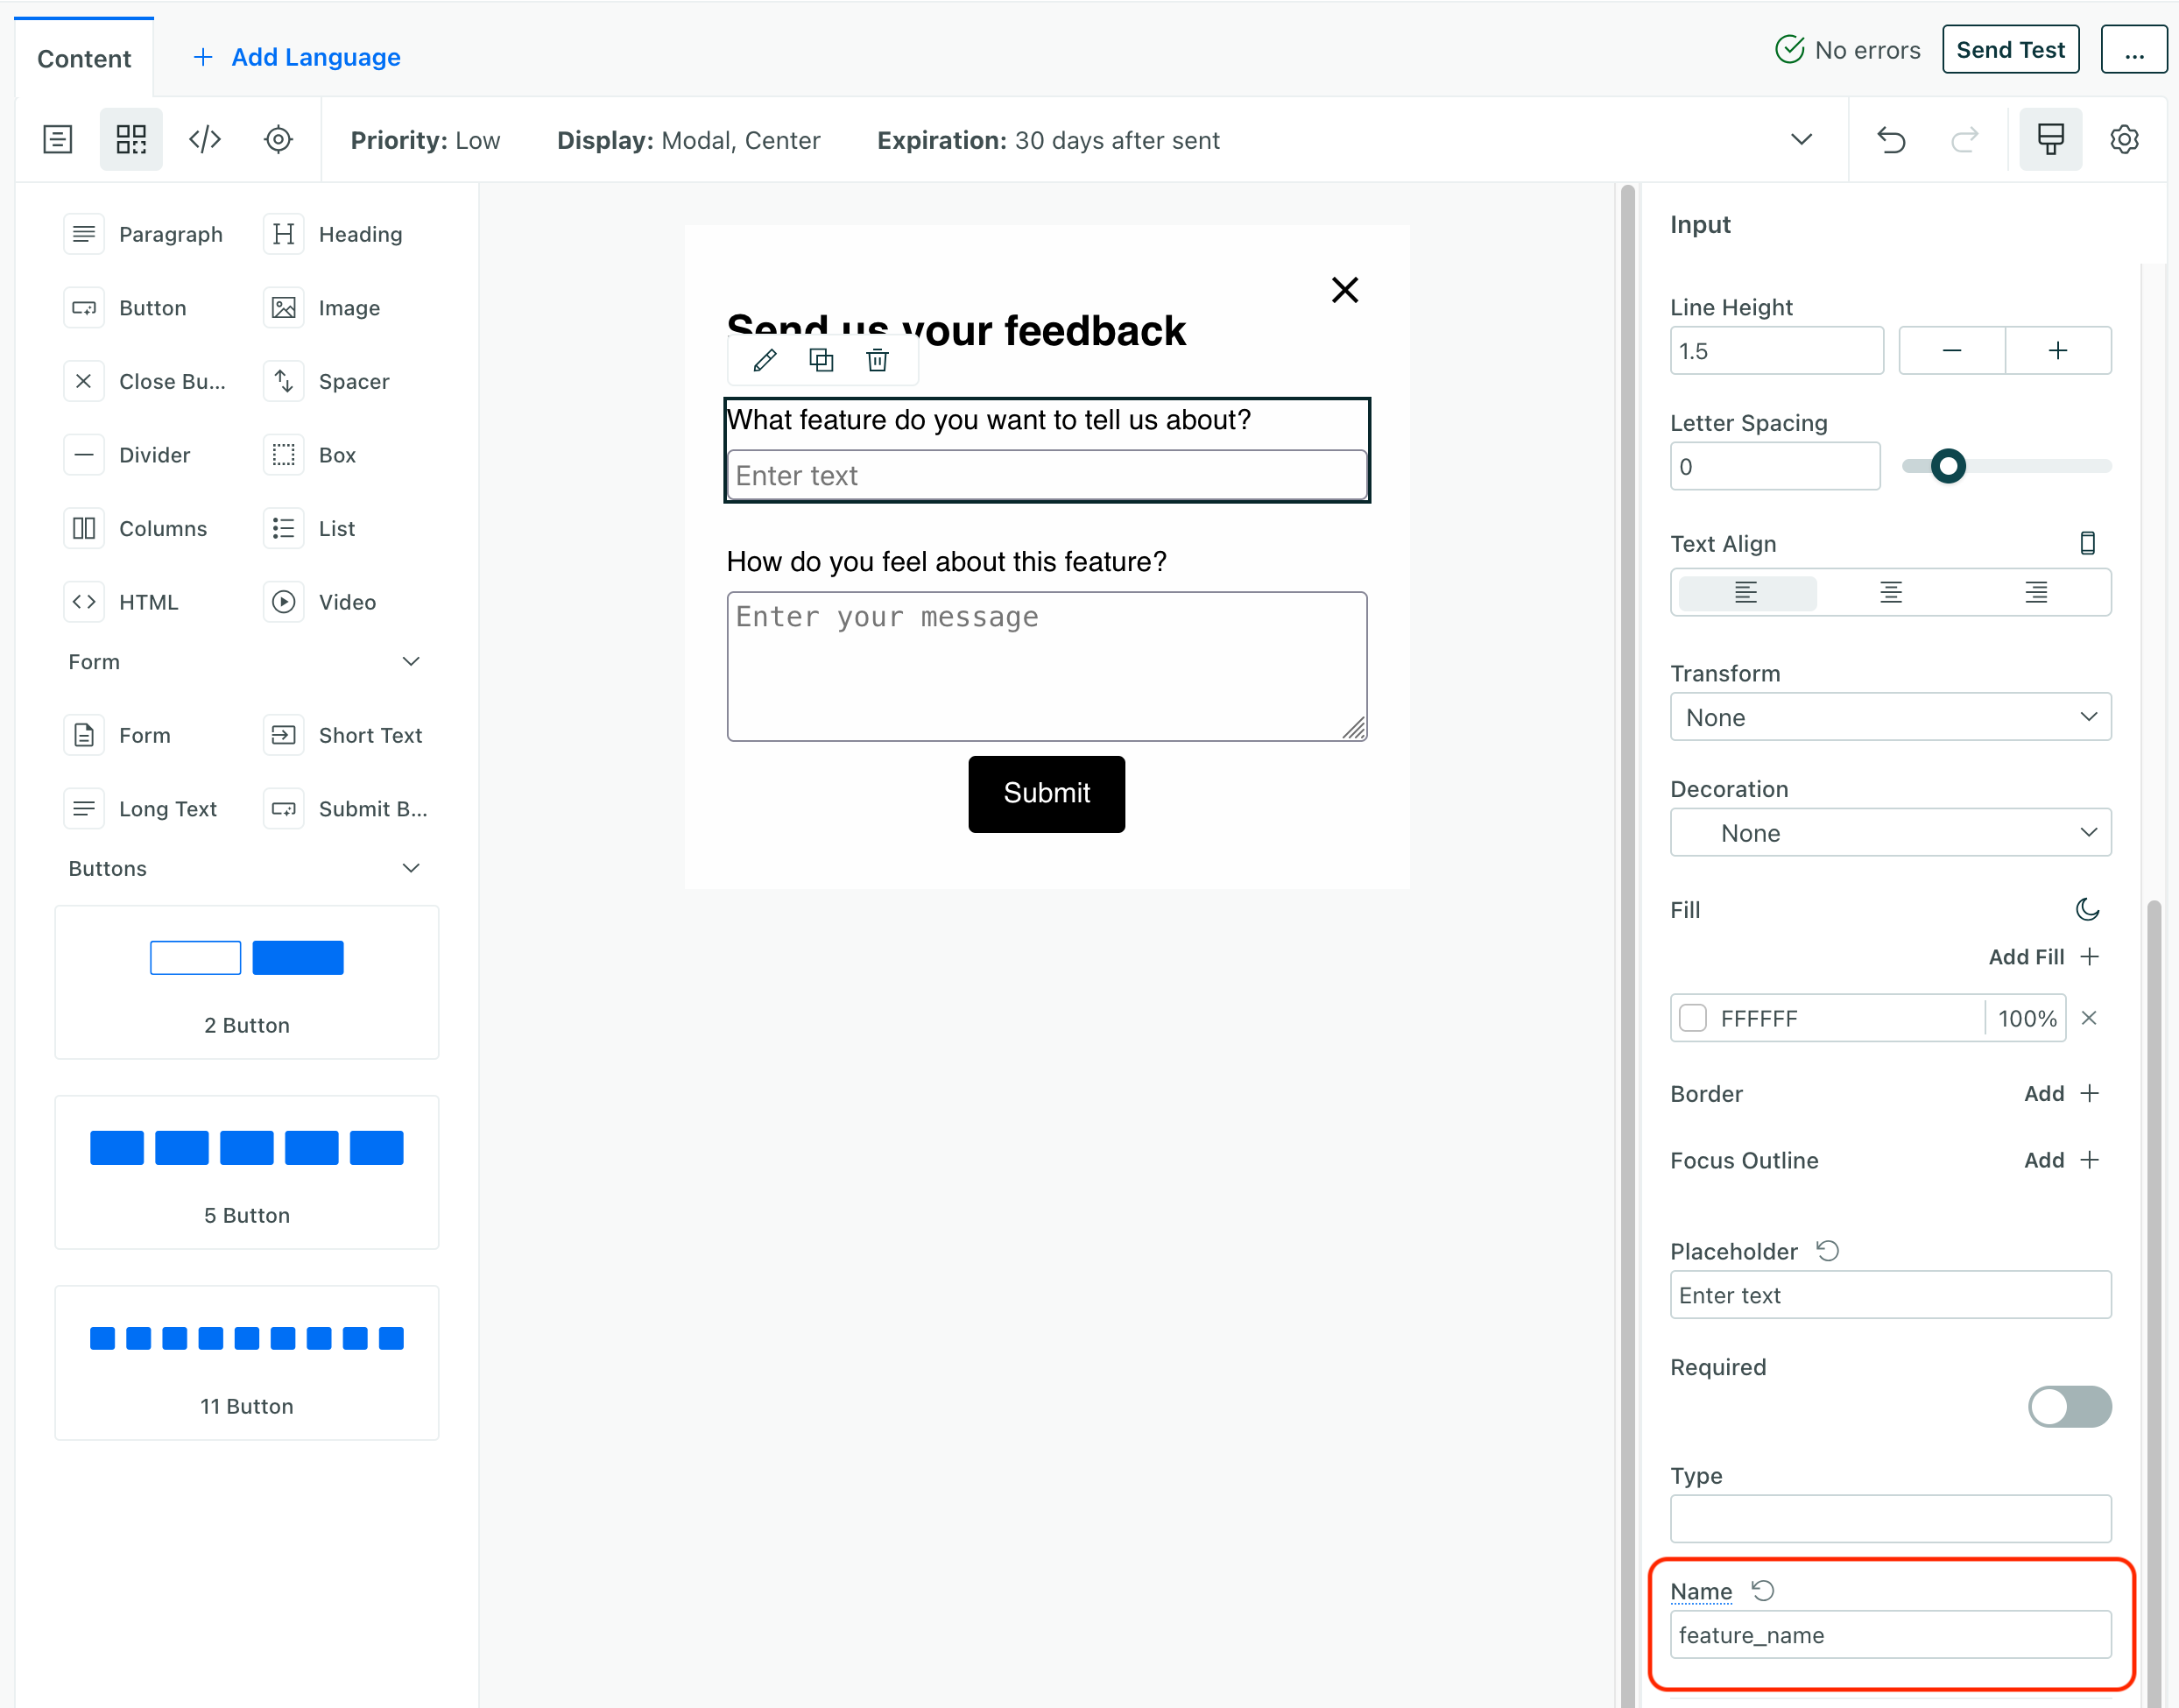The image size is (2179, 1708).
Task: Enable the Required toggle
Action: [x=2070, y=1407]
